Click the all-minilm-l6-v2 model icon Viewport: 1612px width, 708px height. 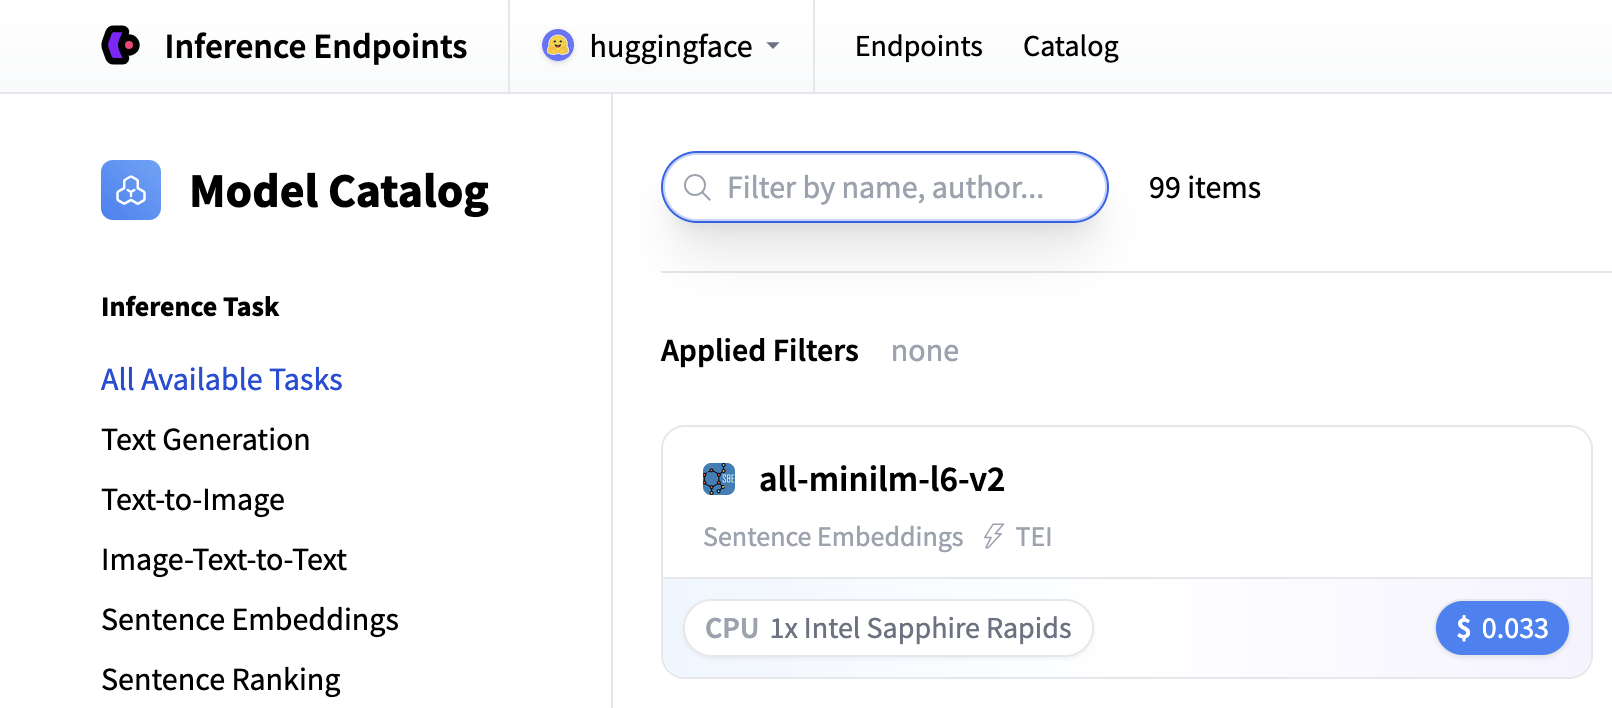[719, 479]
